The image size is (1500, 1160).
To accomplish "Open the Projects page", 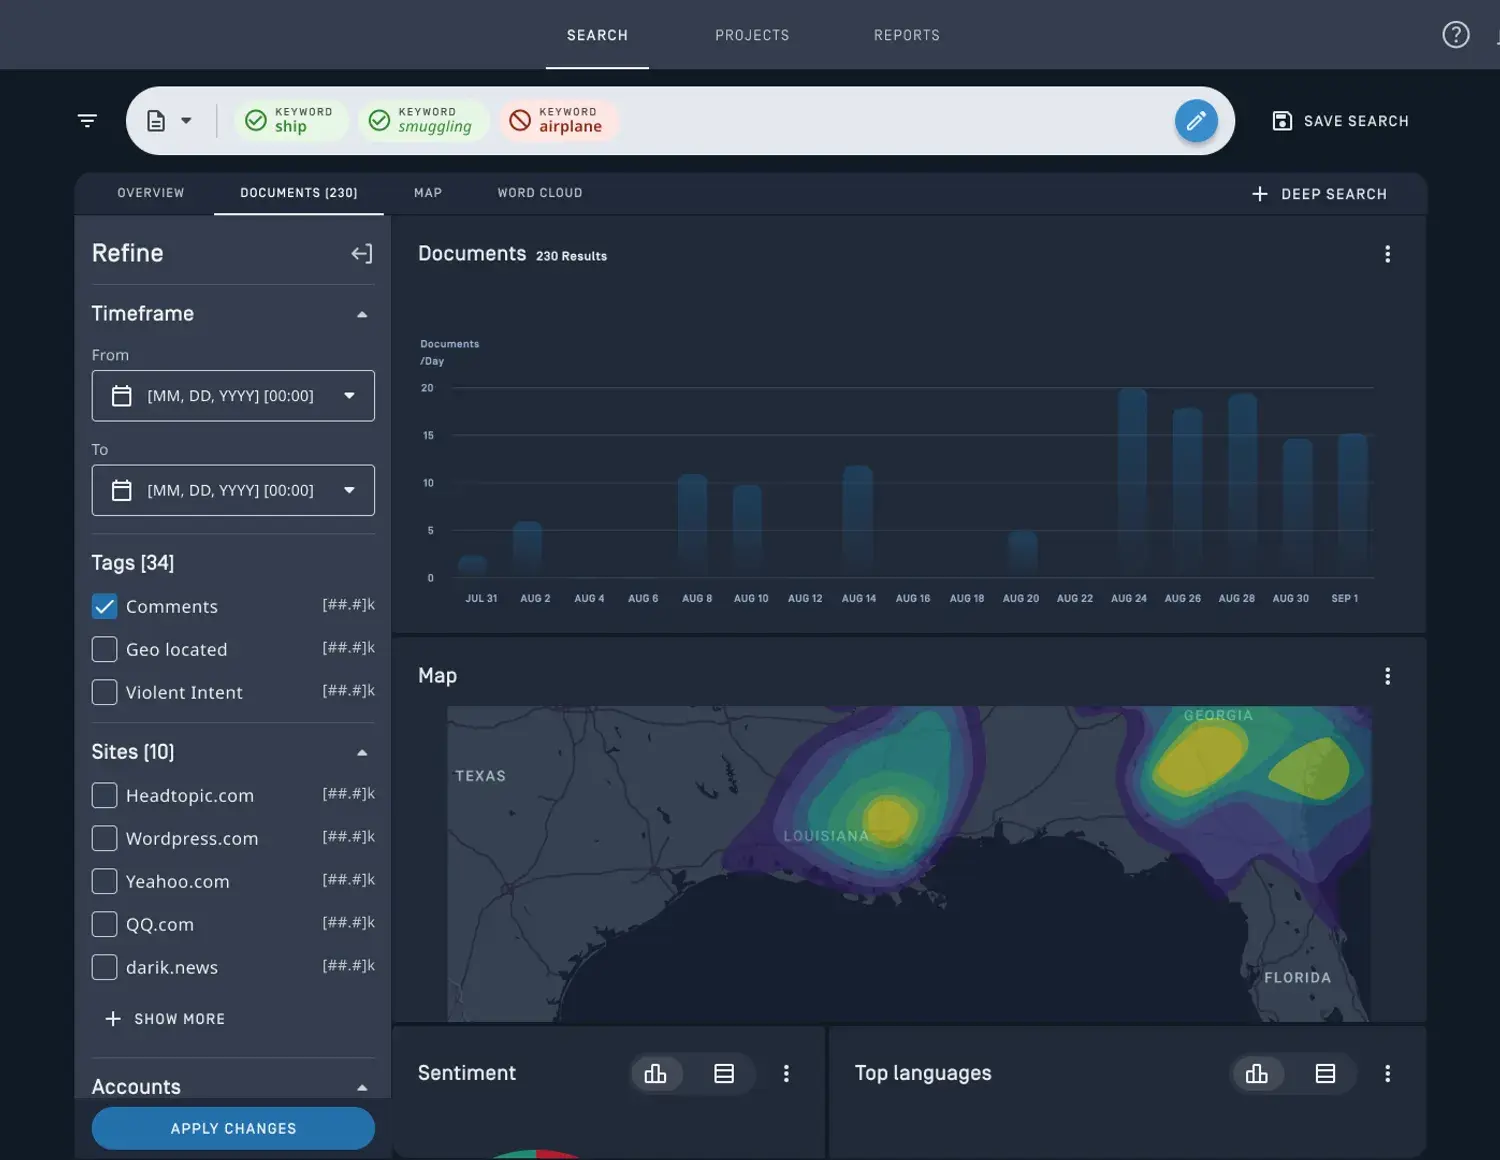I will click(752, 34).
